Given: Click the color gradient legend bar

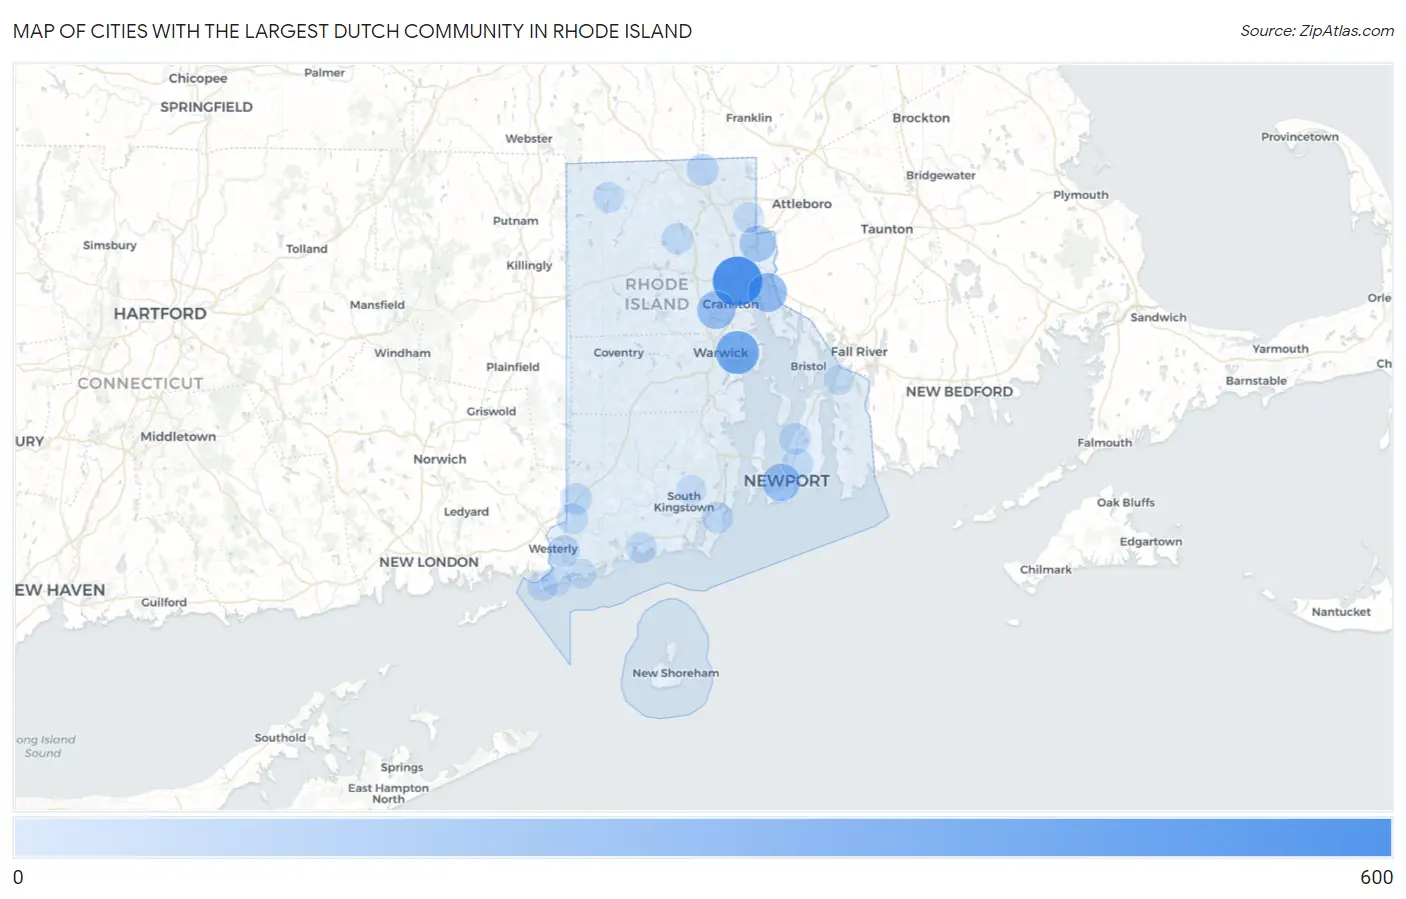Looking at the screenshot, I should tap(702, 837).
